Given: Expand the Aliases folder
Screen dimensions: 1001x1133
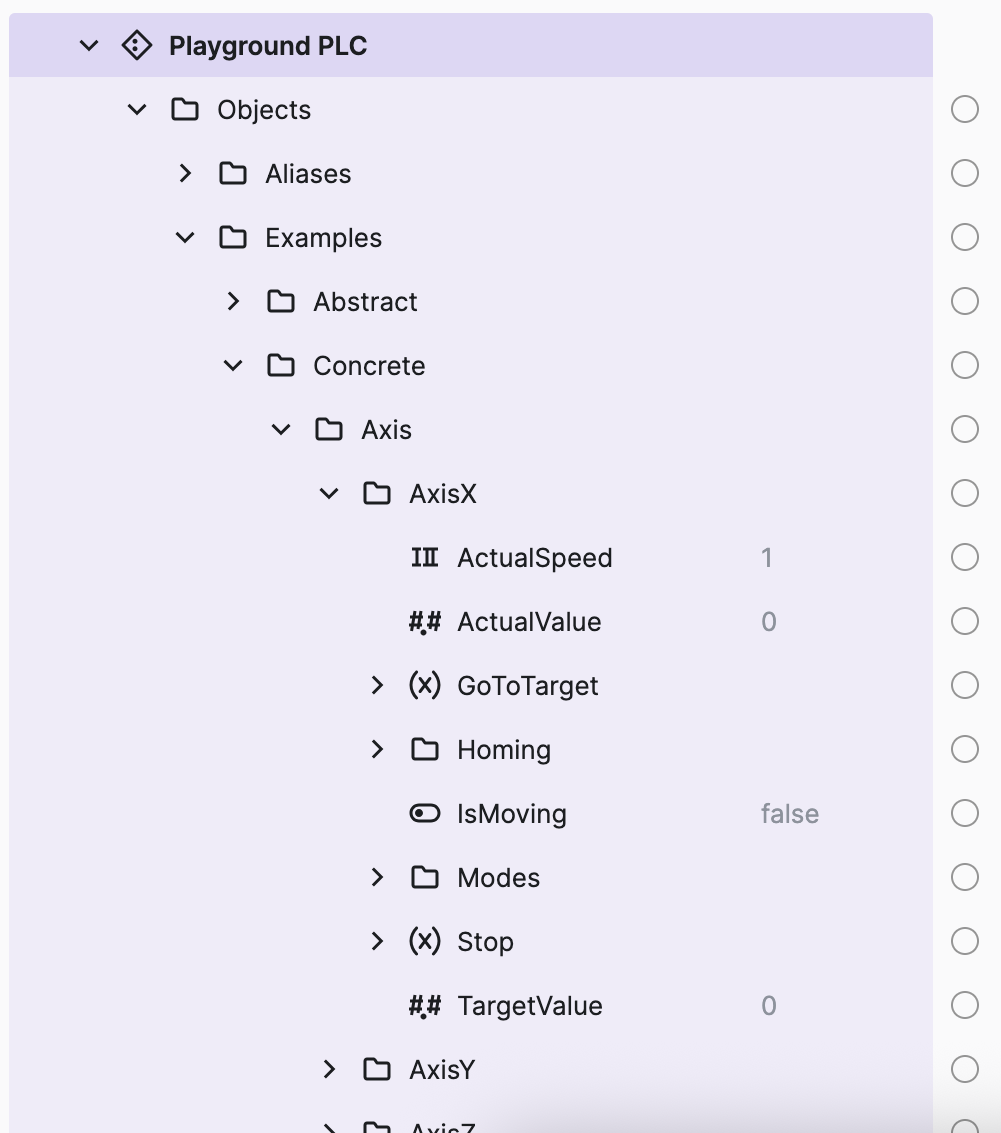Looking at the screenshot, I should (185, 174).
